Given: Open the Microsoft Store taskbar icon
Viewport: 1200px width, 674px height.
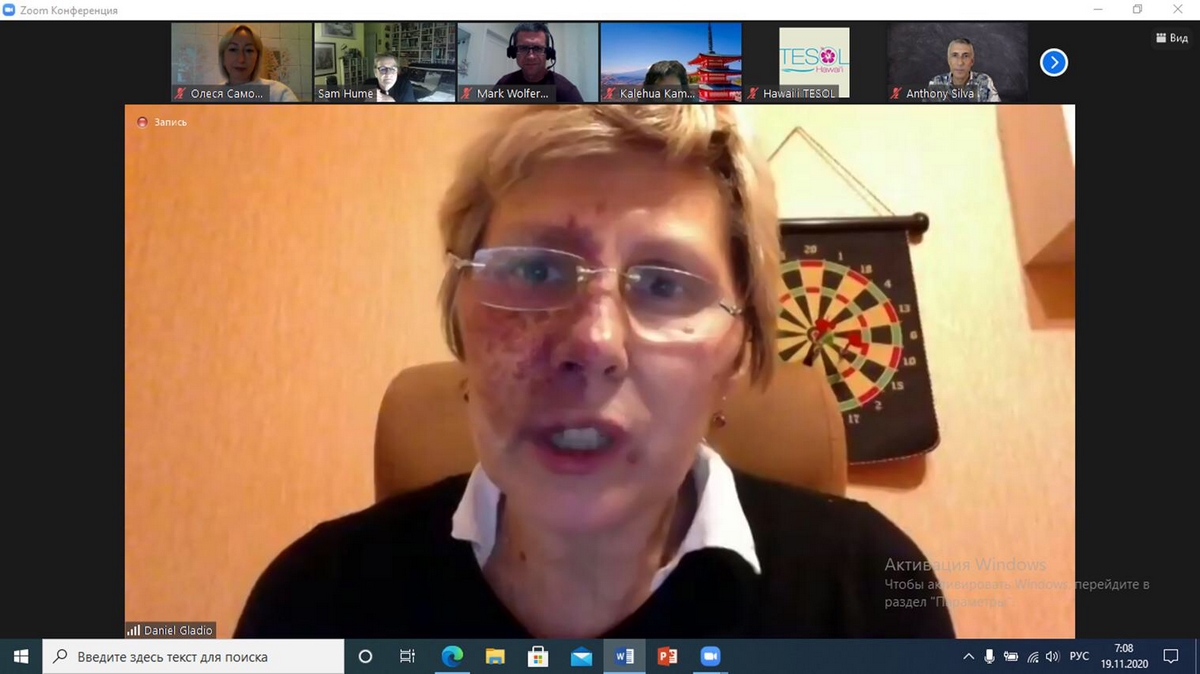Looking at the screenshot, I should (538, 657).
